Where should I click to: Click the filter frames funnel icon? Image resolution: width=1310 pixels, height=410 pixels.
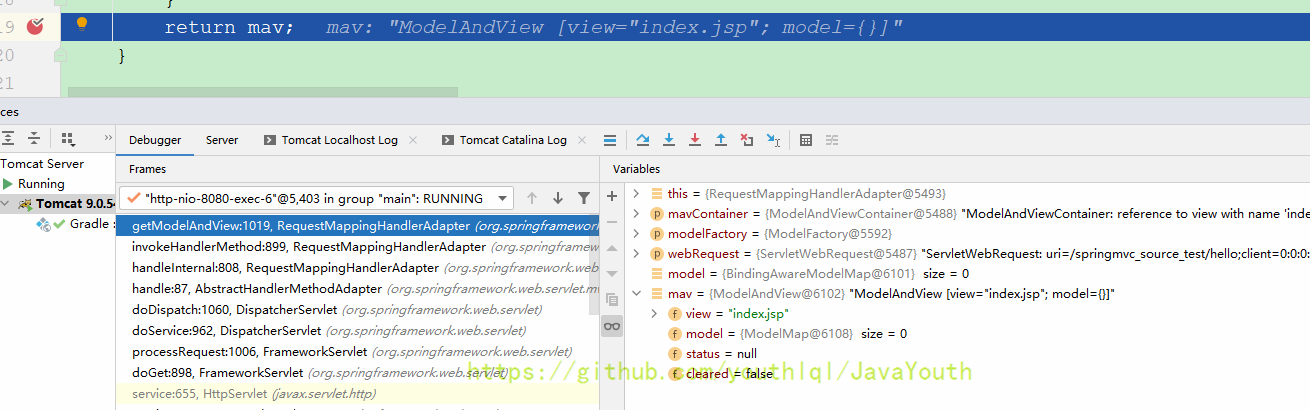[x=584, y=198]
